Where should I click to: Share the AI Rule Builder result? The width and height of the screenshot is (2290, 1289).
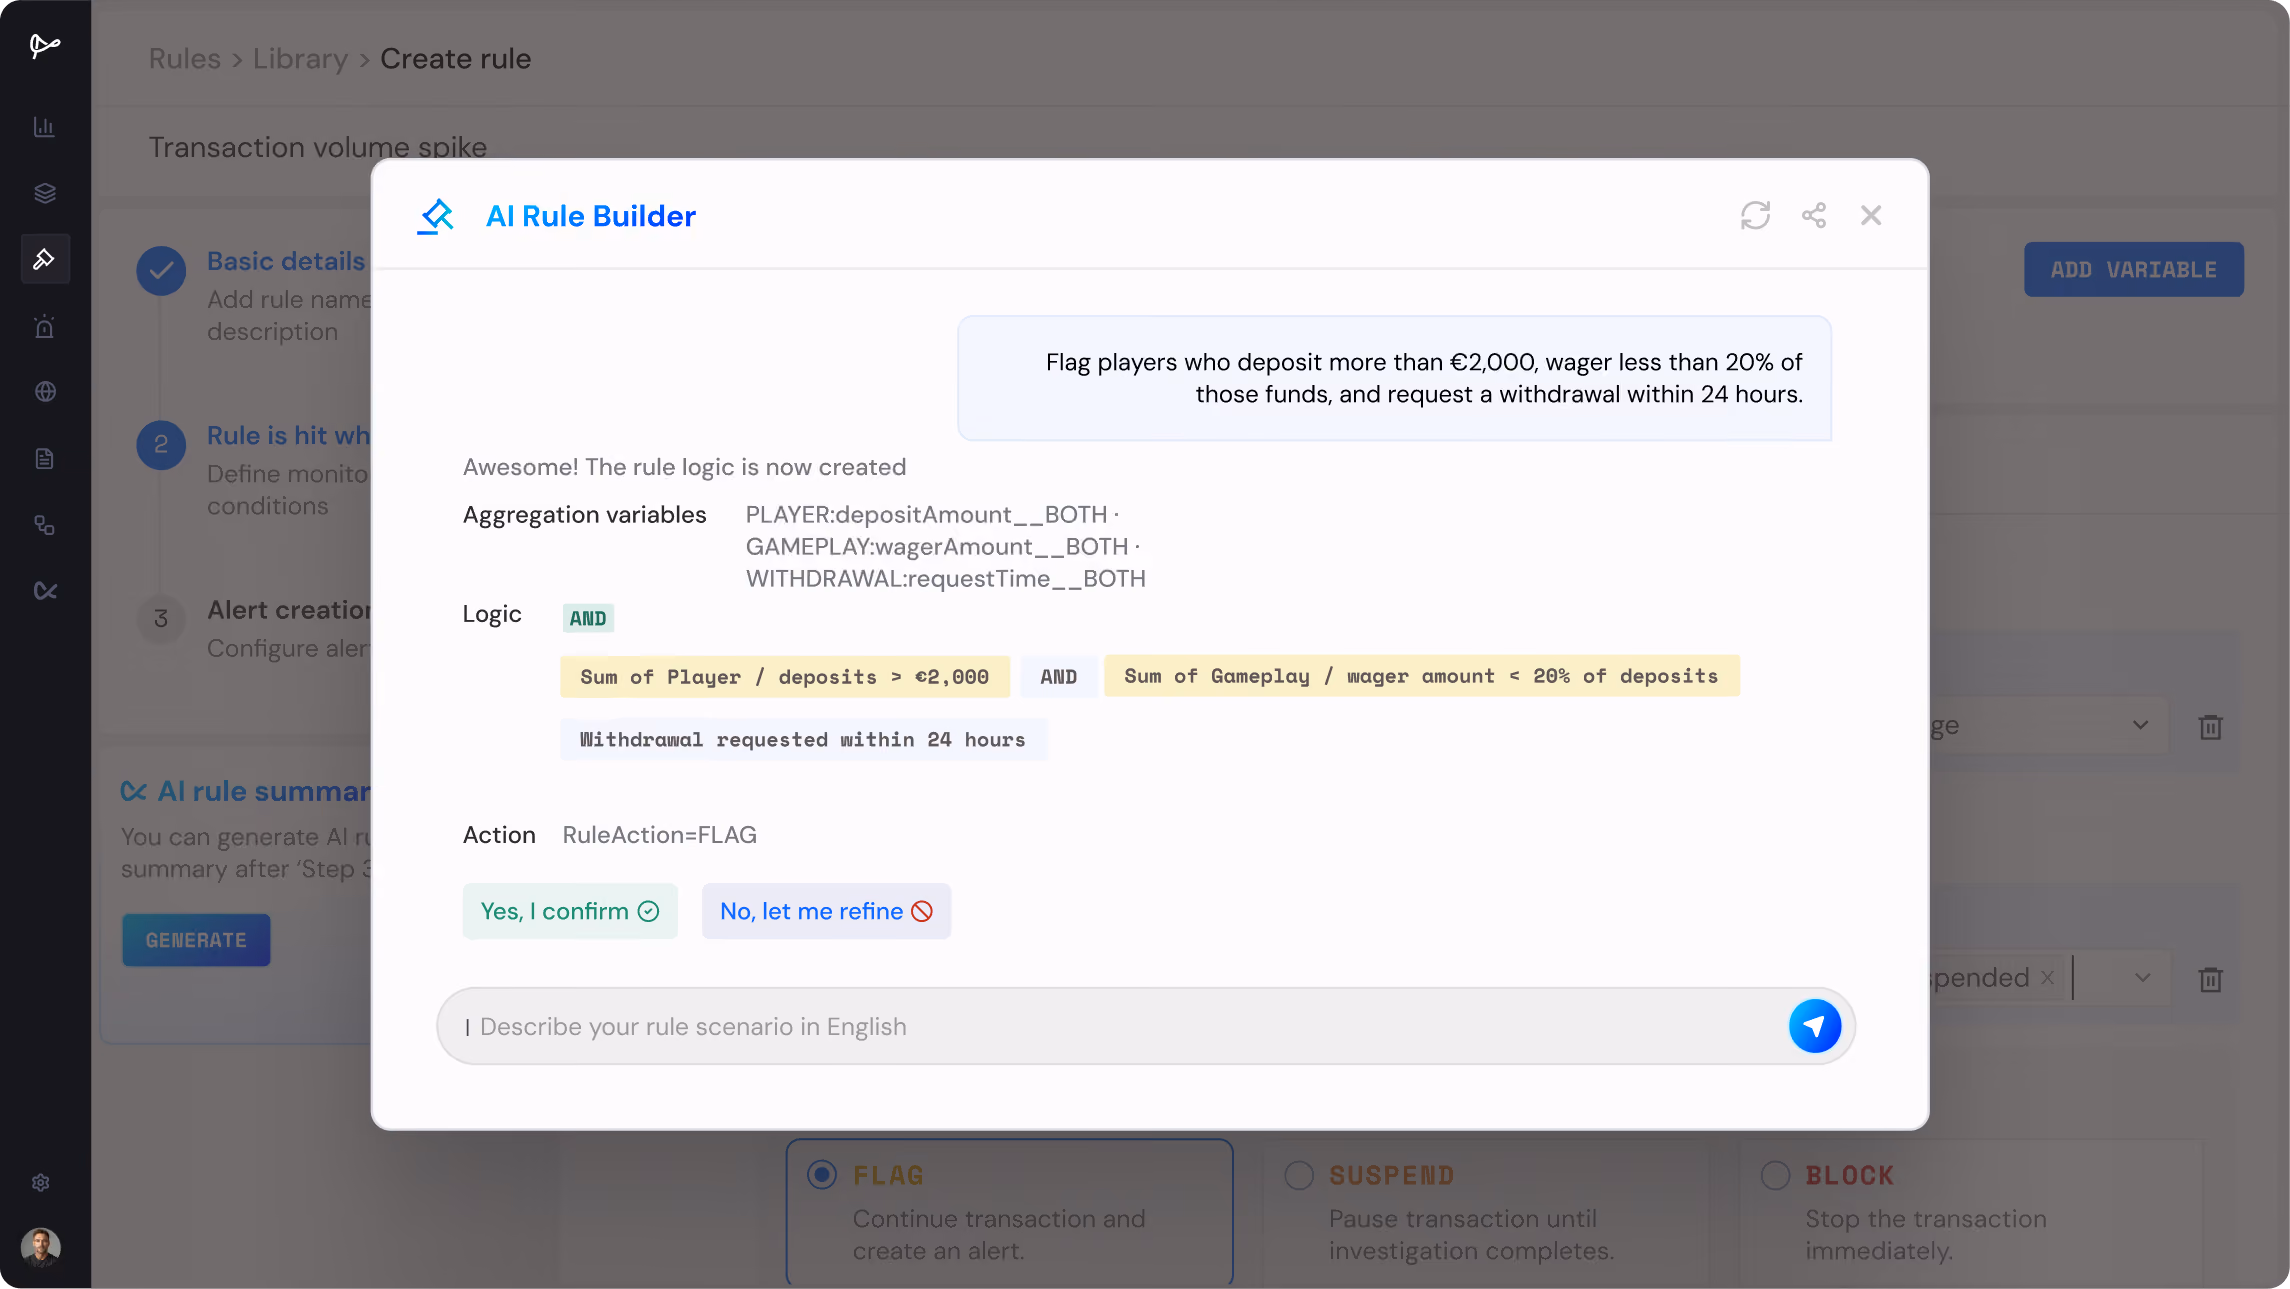coord(1814,215)
